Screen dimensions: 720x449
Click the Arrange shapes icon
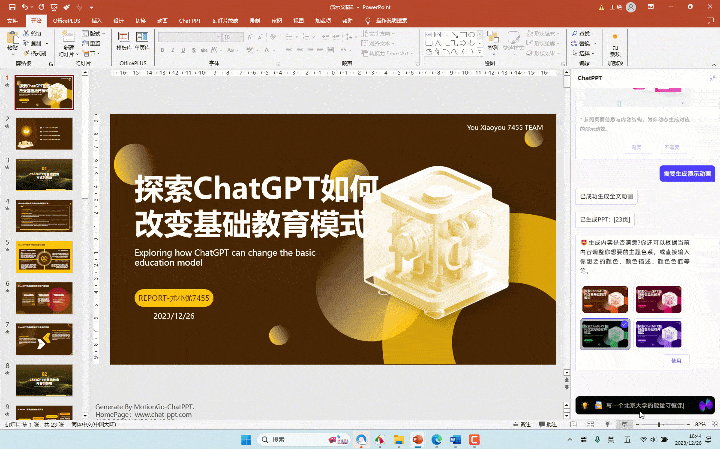pyautogui.click(x=493, y=38)
